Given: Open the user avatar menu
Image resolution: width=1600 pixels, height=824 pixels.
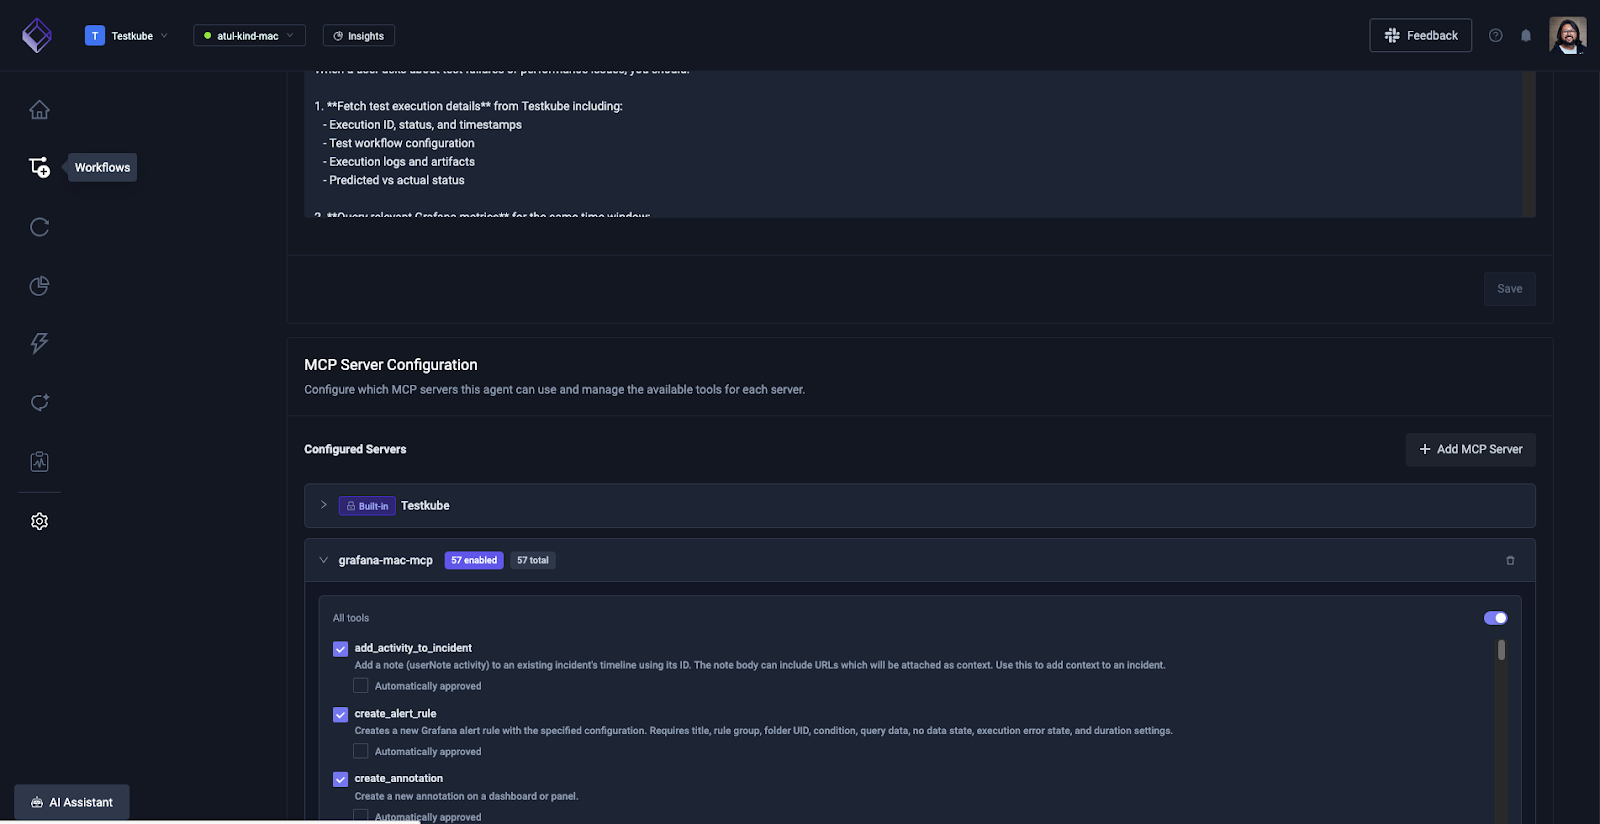Looking at the screenshot, I should click(1567, 35).
